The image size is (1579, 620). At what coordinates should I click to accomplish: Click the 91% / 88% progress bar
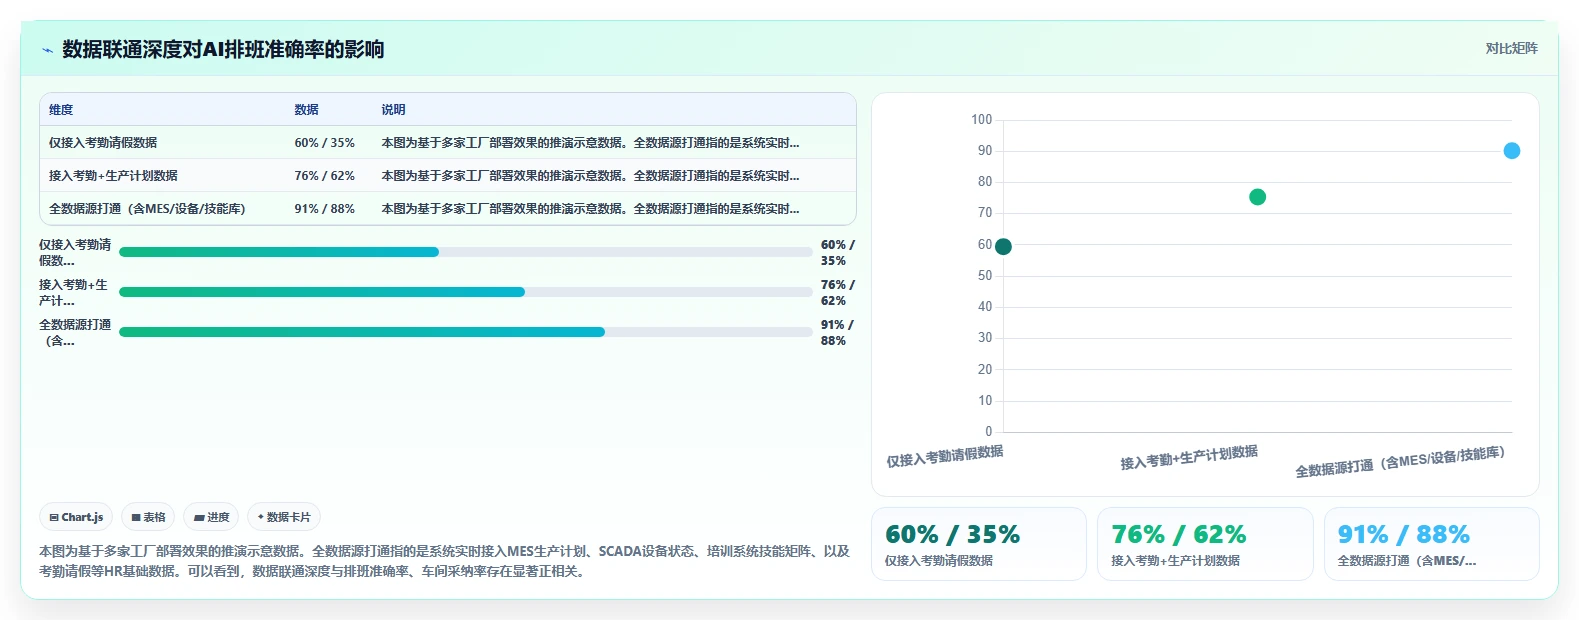465,332
